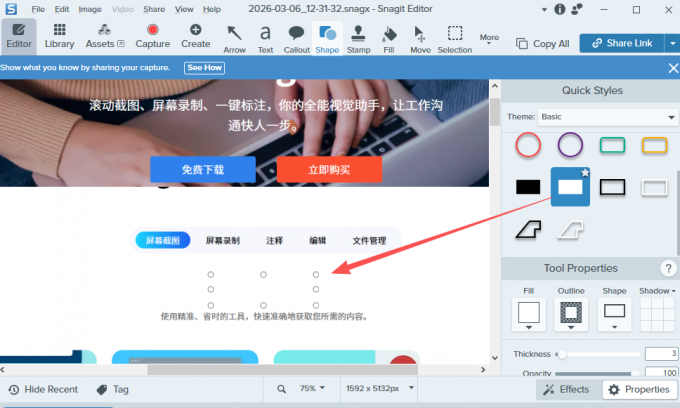Viewport: 680px width, 408px height.
Task: Open the title bar dropdown arrow
Action: (544, 10)
